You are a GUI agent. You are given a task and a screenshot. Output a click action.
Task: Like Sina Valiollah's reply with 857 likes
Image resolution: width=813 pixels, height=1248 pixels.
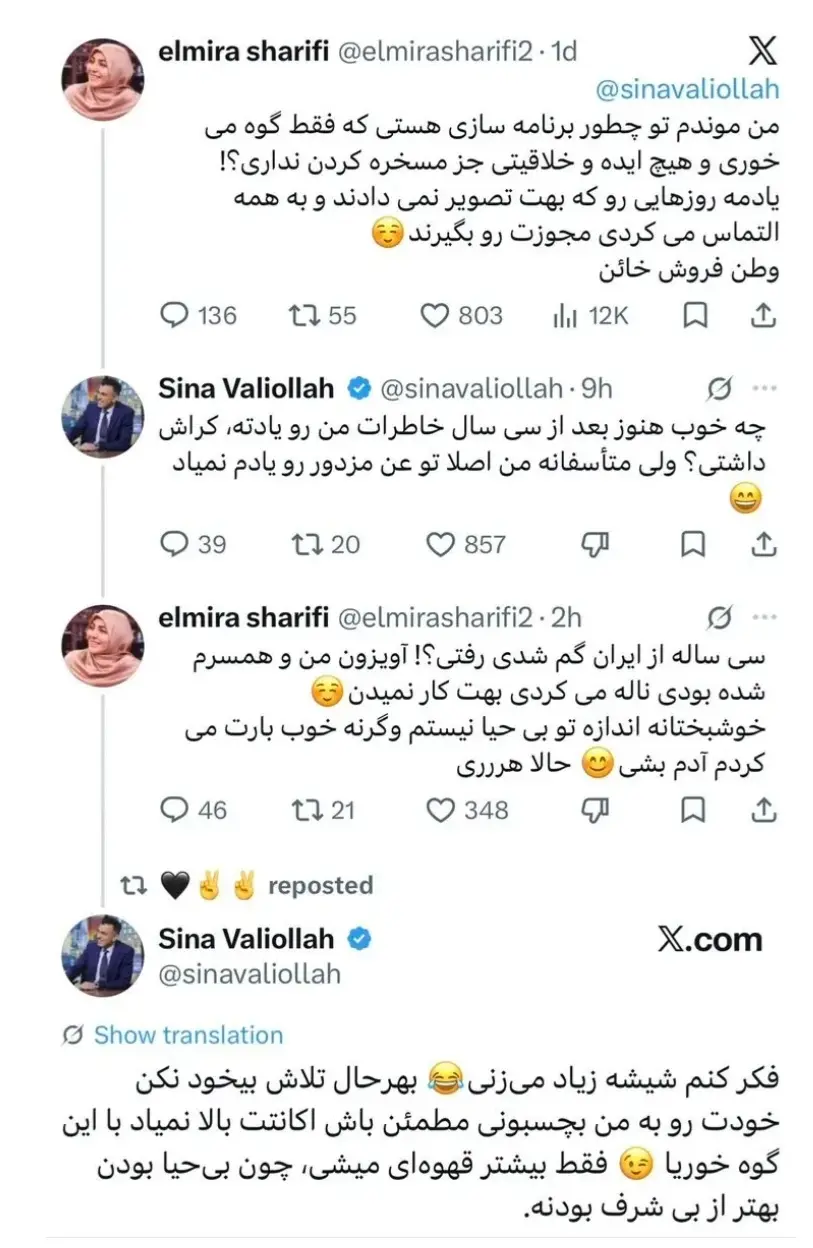(466, 543)
